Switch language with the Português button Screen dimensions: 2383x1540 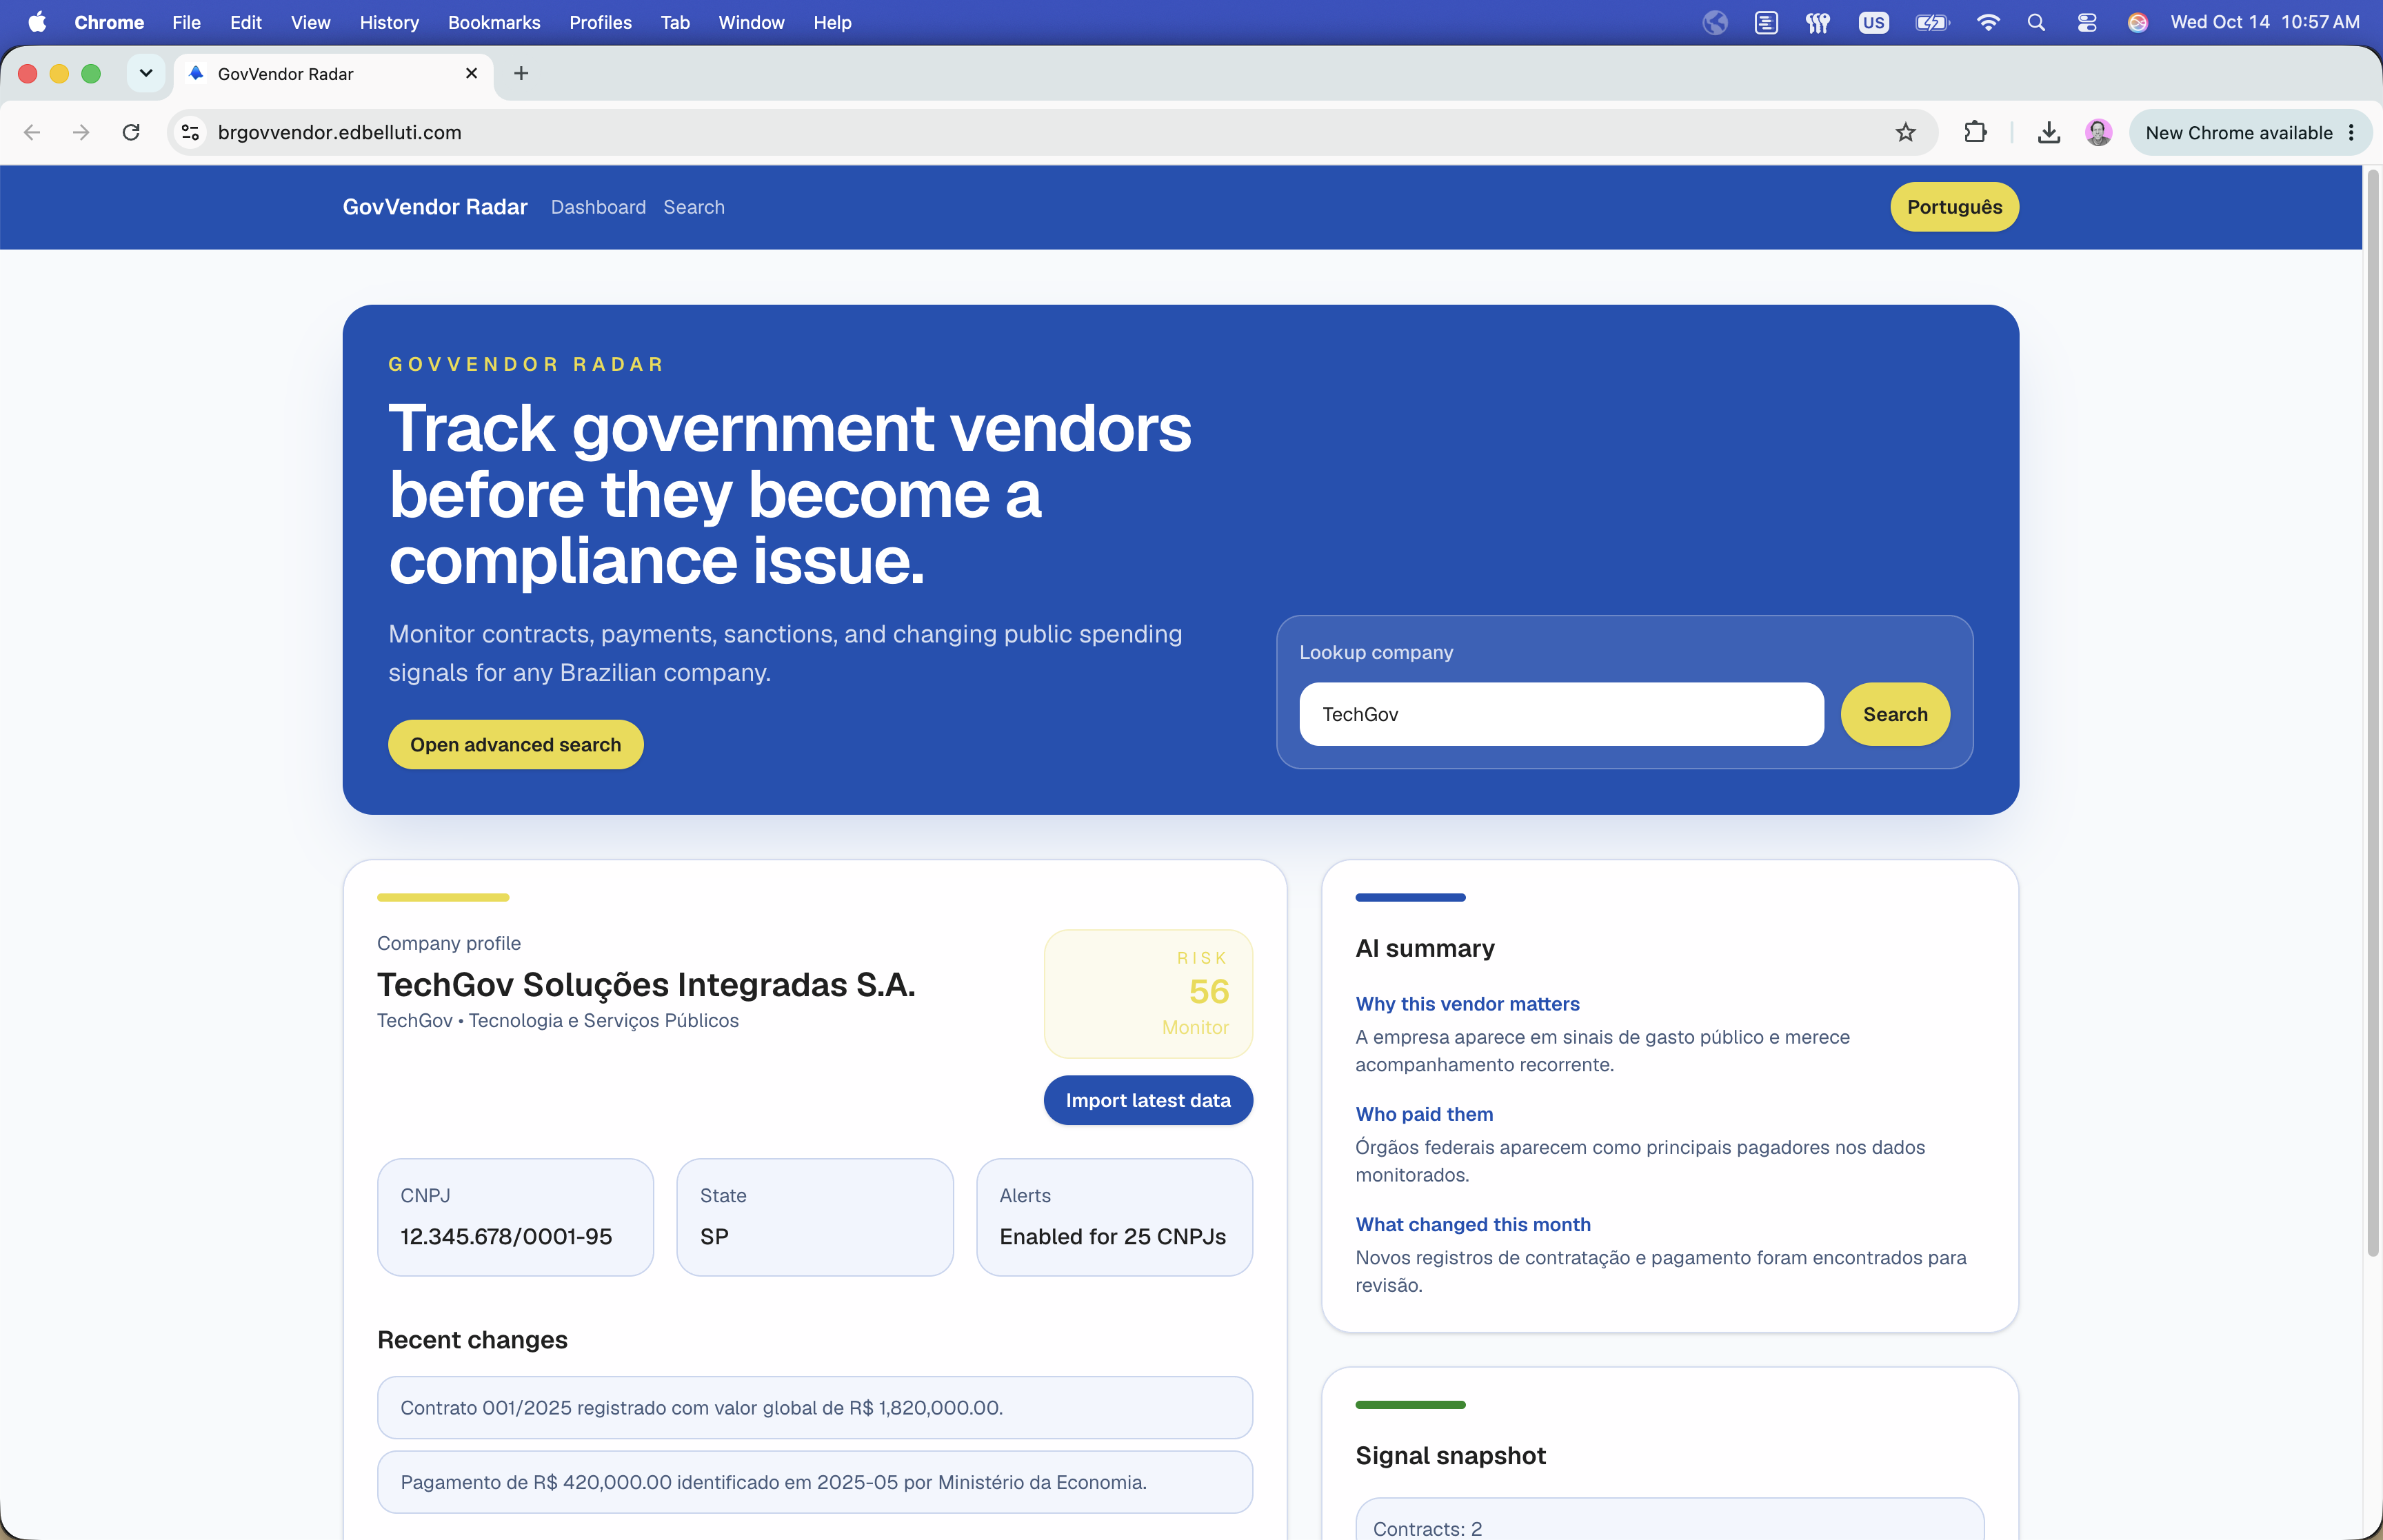click(1954, 207)
